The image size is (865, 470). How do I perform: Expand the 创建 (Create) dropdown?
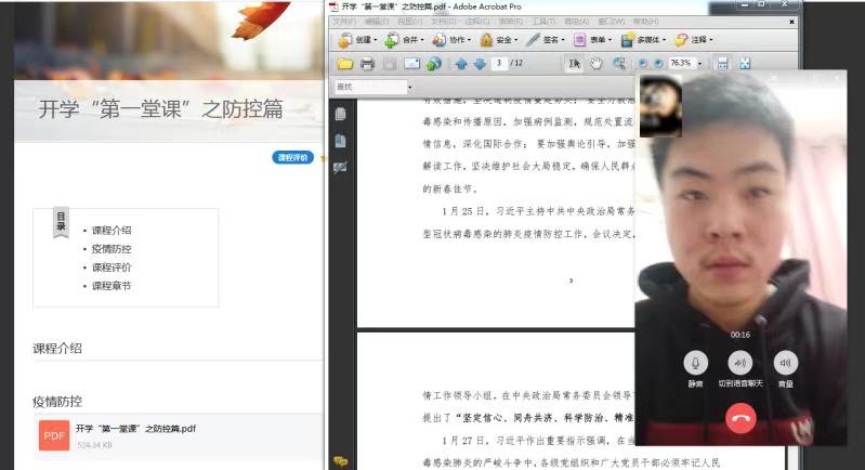point(358,41)
